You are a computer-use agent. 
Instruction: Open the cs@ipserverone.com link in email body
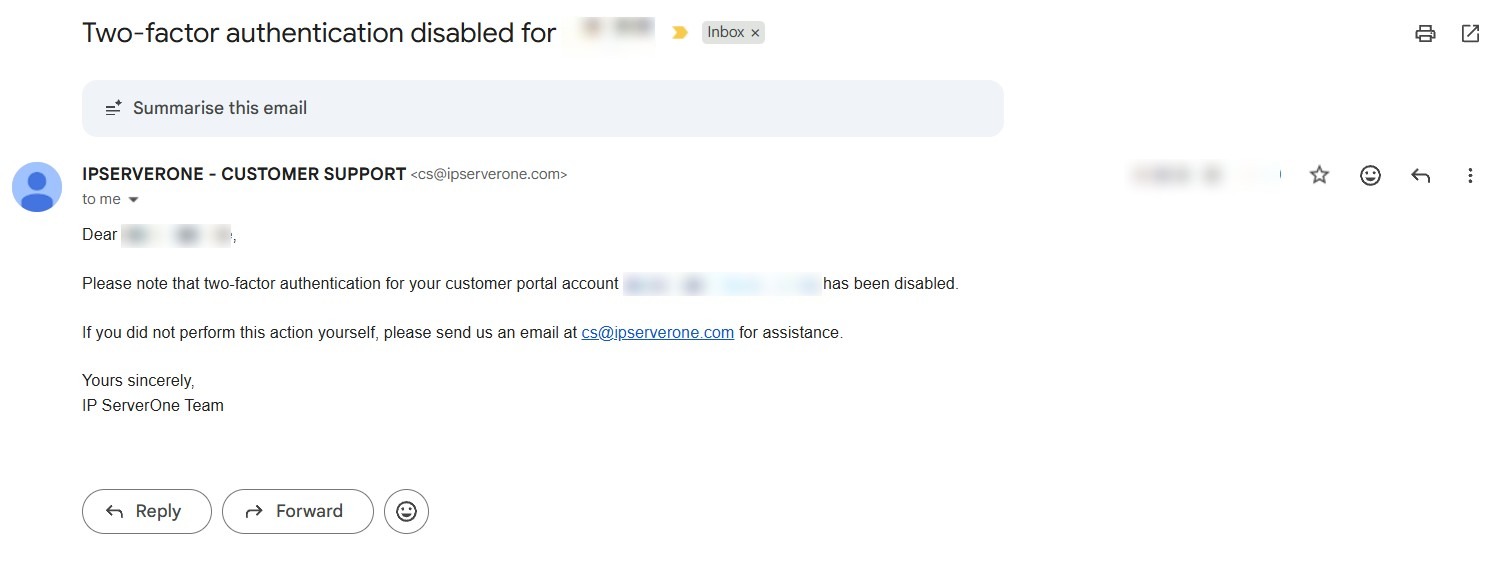tap(657, 332)
